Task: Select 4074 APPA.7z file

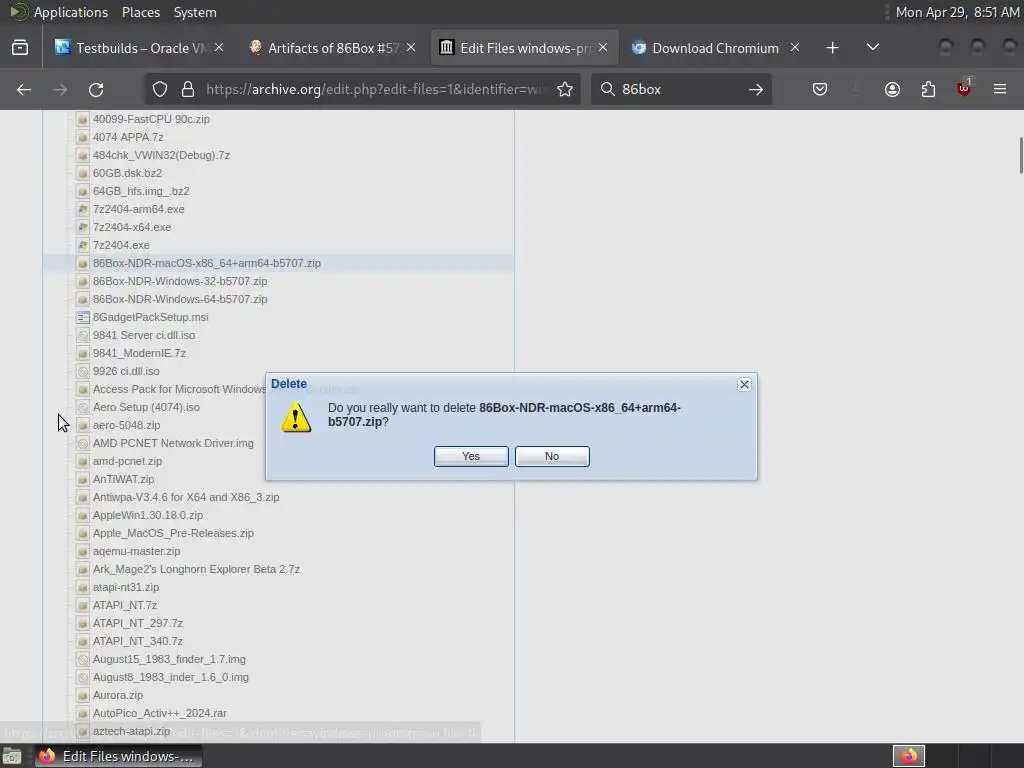Action: click(128, 137)
